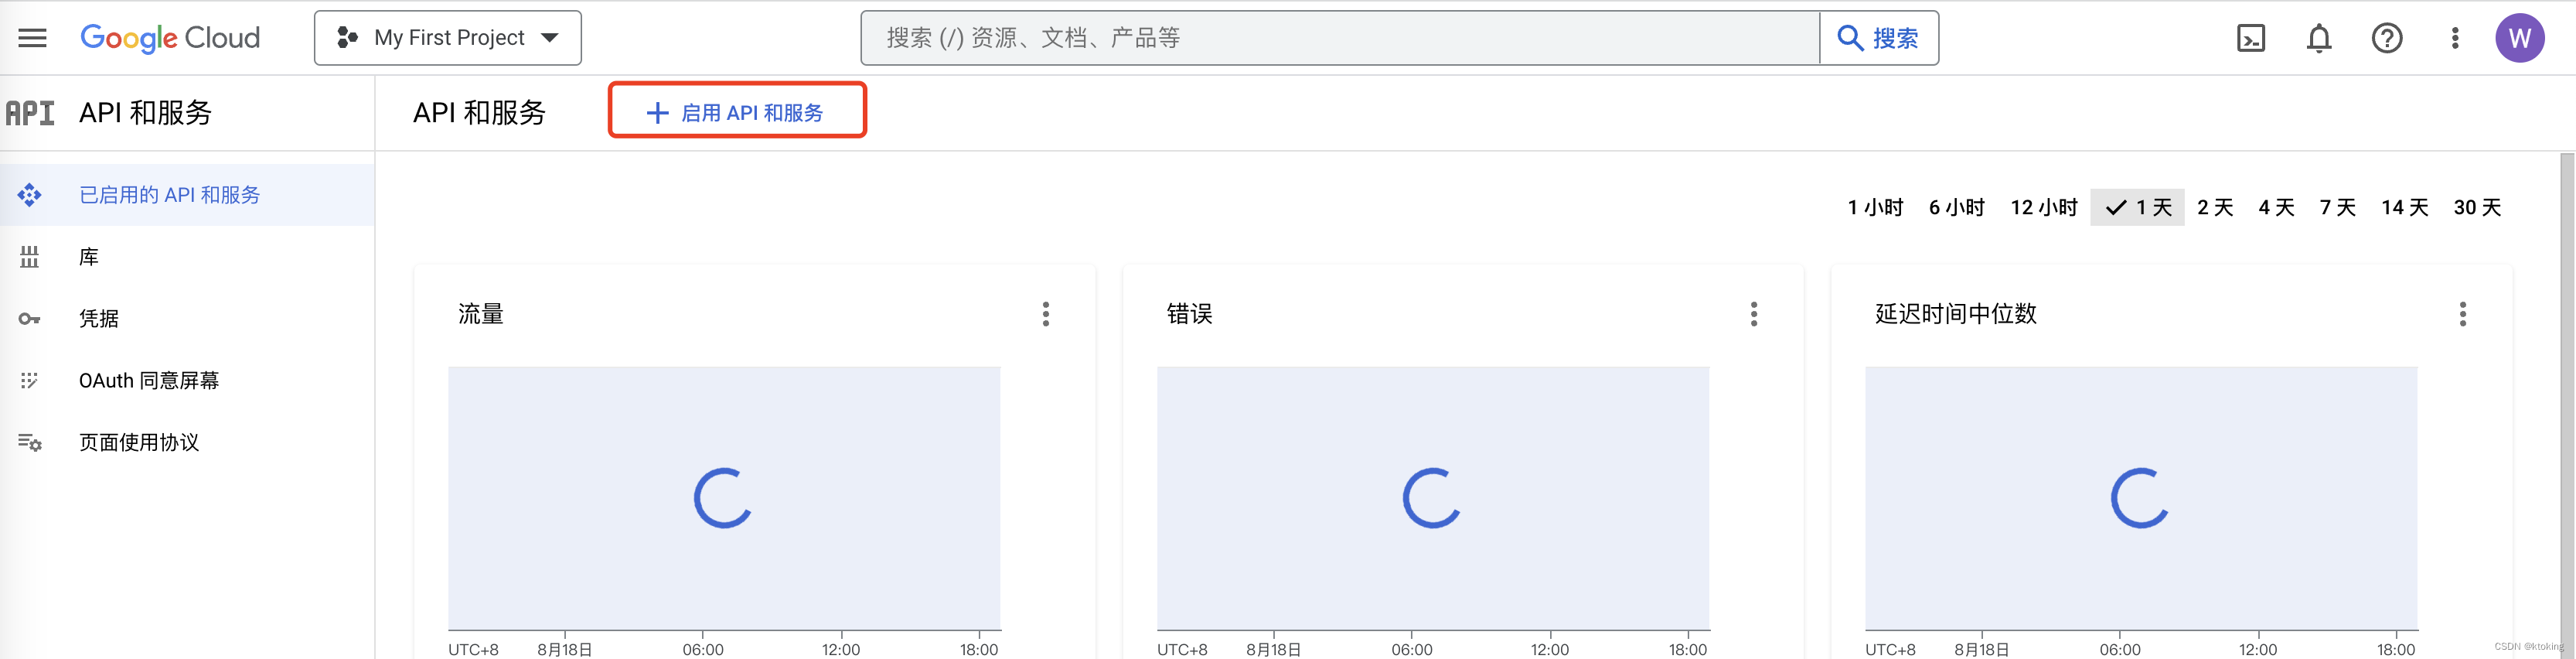This screenshot has width=2576, height=659.
Task: Click the magnifier icon in search button
Action: (x=1850, y=38)
